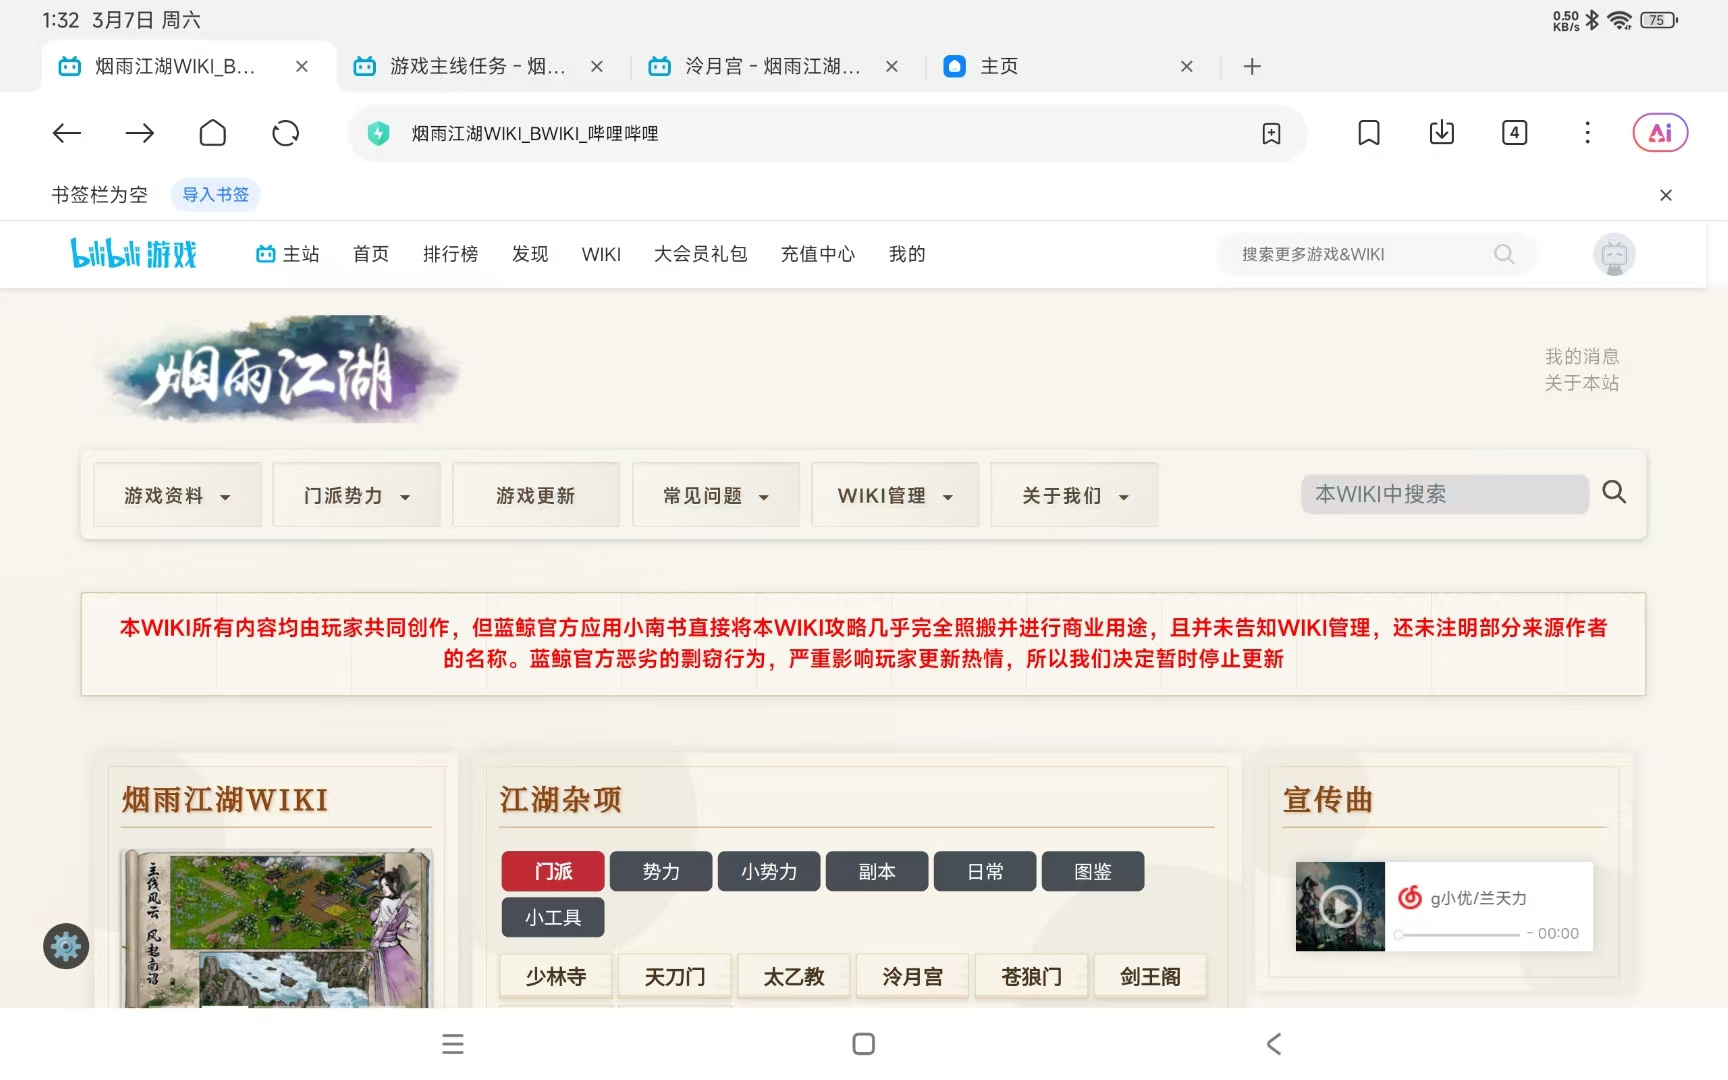Open browser three-dot menu
The image size is (1728, 1080).
point(1587,133)
